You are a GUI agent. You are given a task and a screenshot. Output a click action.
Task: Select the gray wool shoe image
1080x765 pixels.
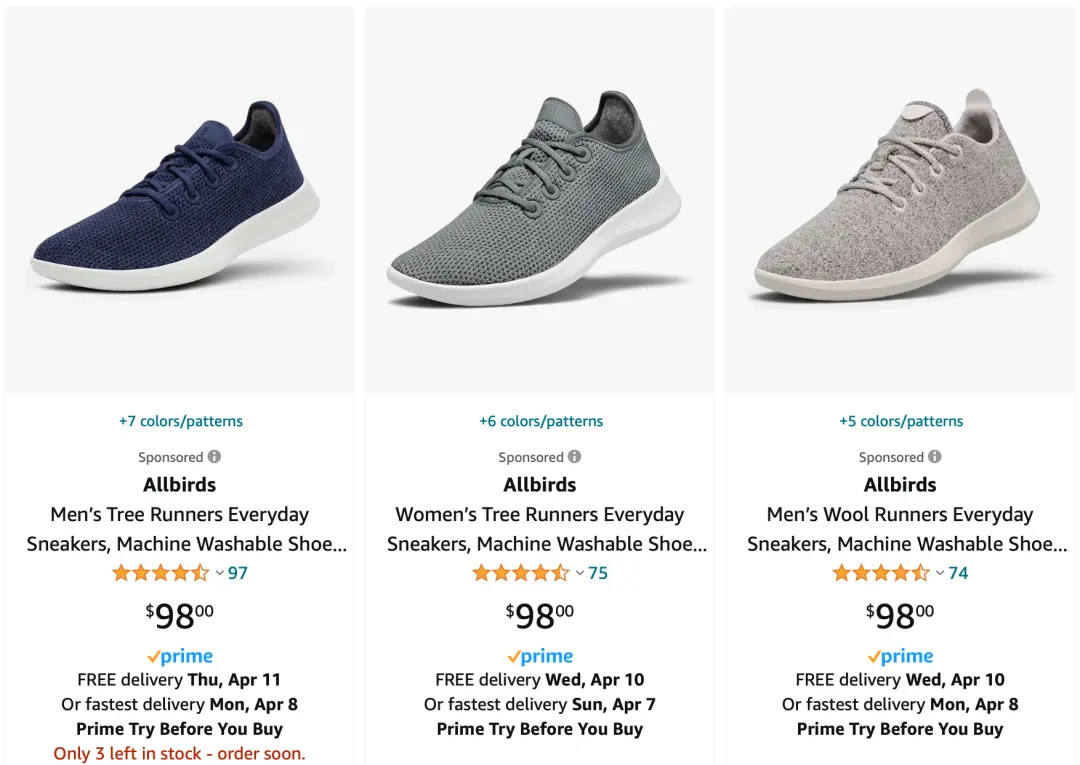coord(900,200)
